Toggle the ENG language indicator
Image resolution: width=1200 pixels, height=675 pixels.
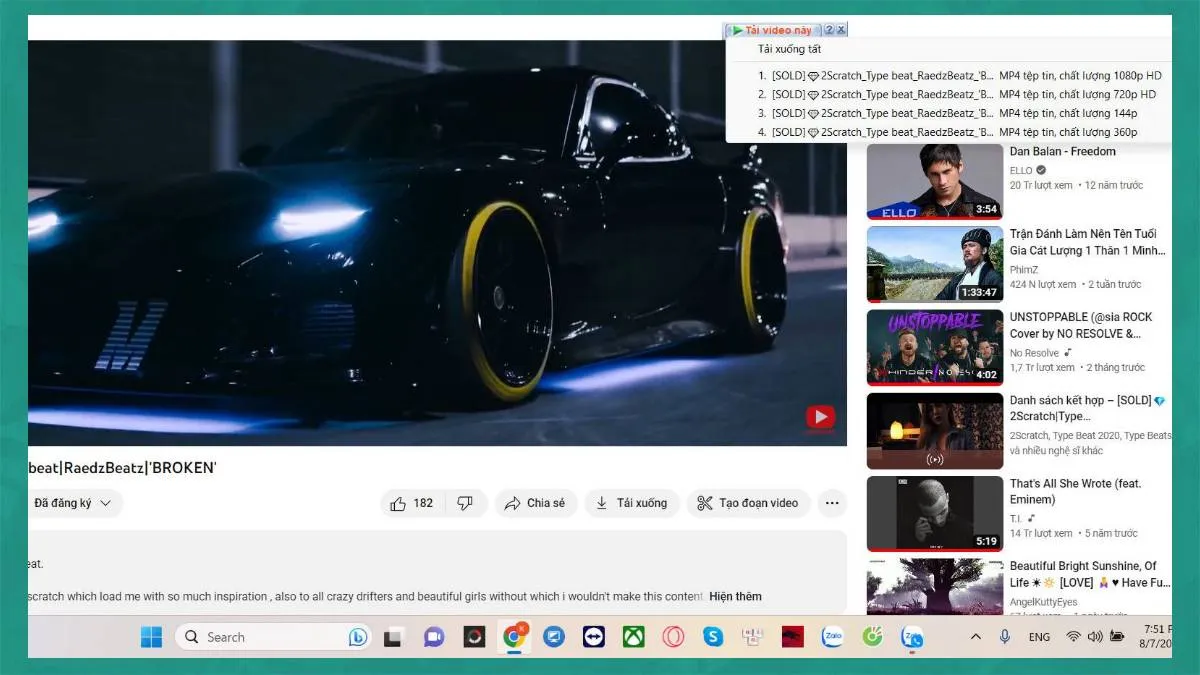1039,636
